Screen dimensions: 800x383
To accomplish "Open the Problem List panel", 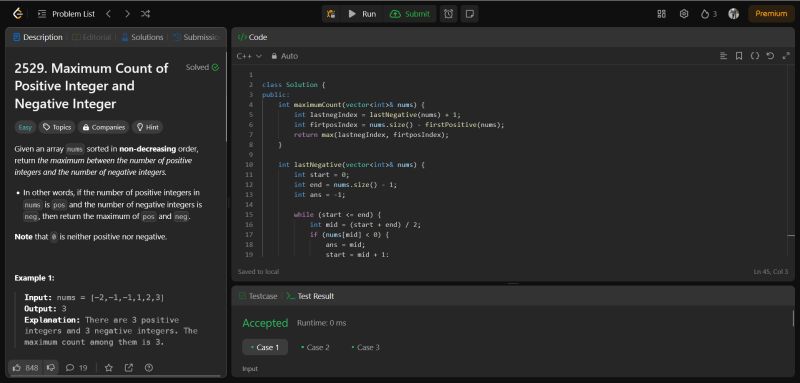I will pyautogui.click(x=66, y=14).
